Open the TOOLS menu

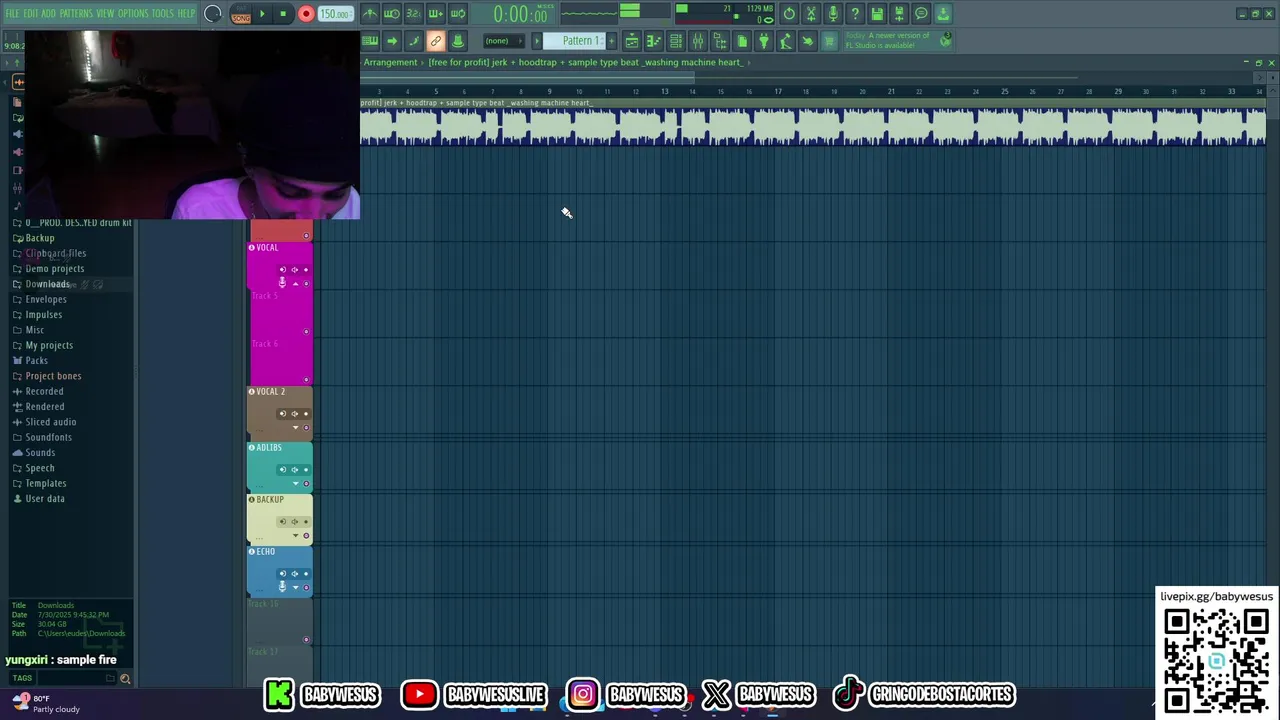point(163,13)
